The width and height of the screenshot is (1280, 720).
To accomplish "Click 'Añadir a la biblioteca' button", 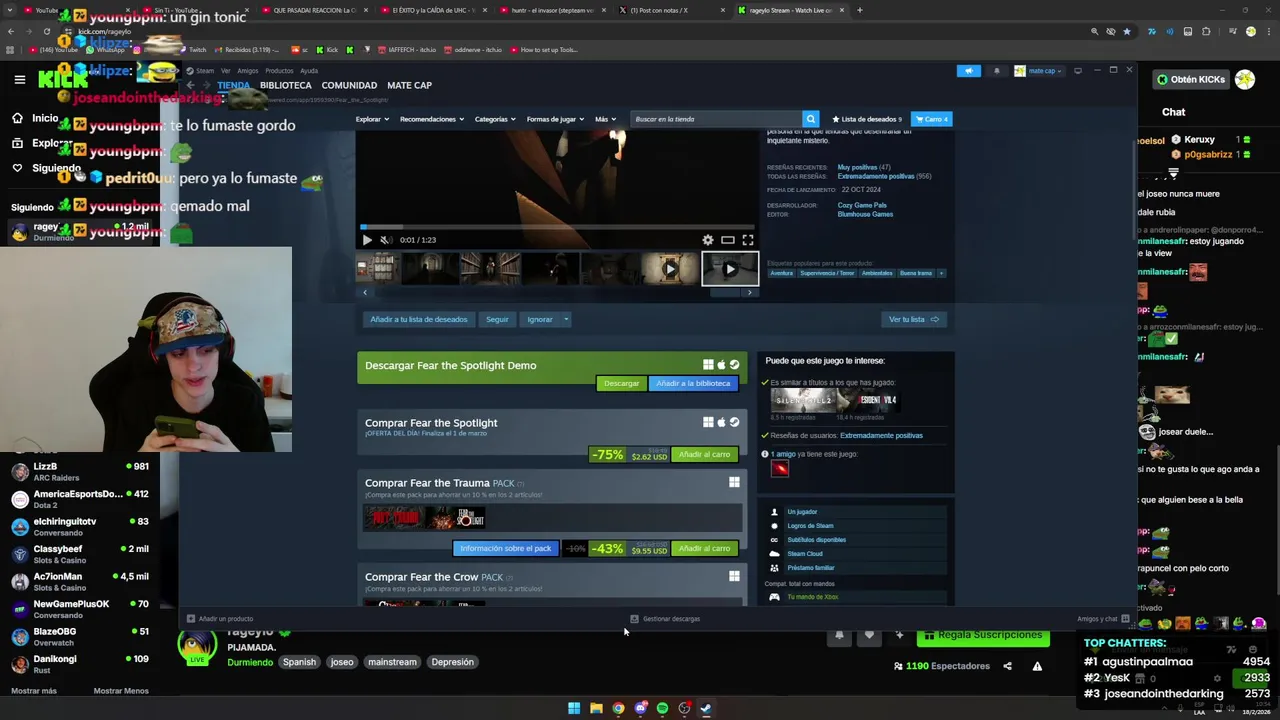I will (x=693, y=383).
